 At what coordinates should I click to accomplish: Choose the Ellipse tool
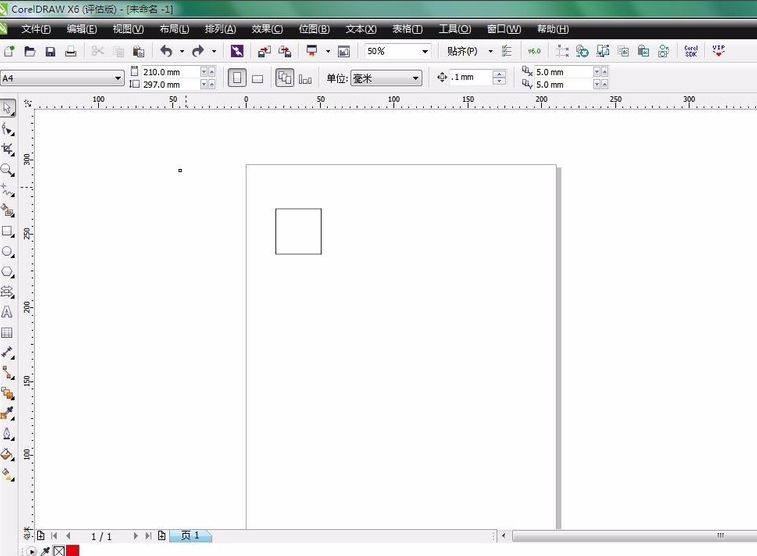click(x=7, y=252)
